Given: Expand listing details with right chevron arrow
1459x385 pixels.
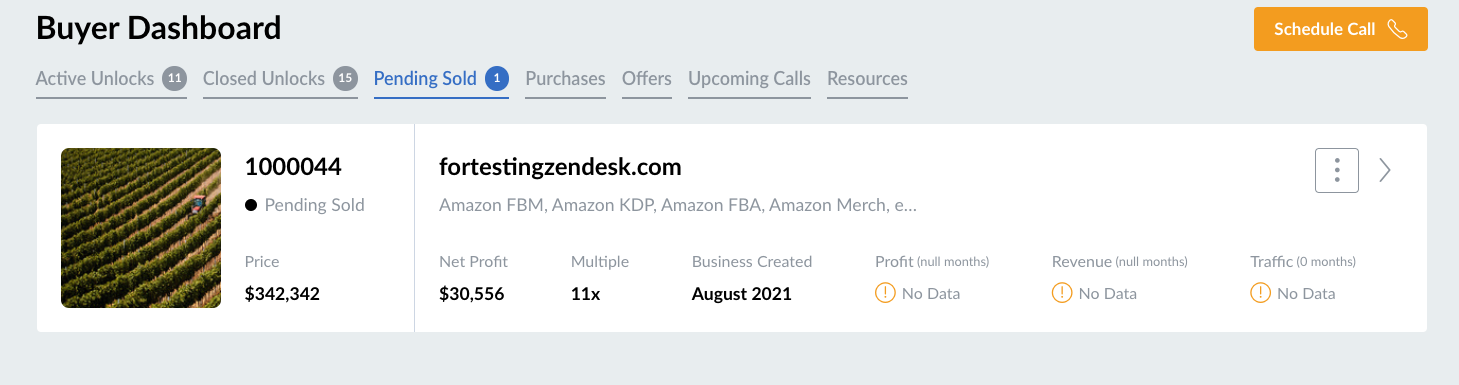Looking at the screenshot, I should 1385,170.
